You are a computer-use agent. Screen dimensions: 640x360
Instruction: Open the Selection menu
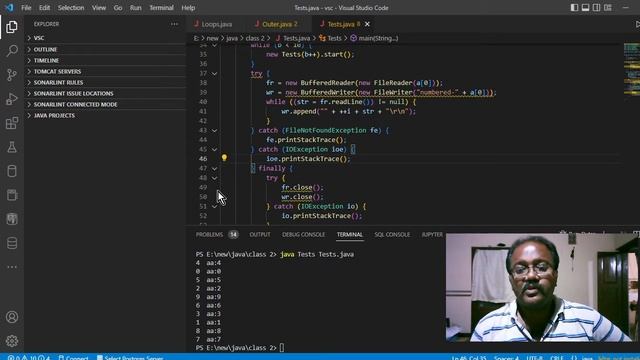pos(71,7)
